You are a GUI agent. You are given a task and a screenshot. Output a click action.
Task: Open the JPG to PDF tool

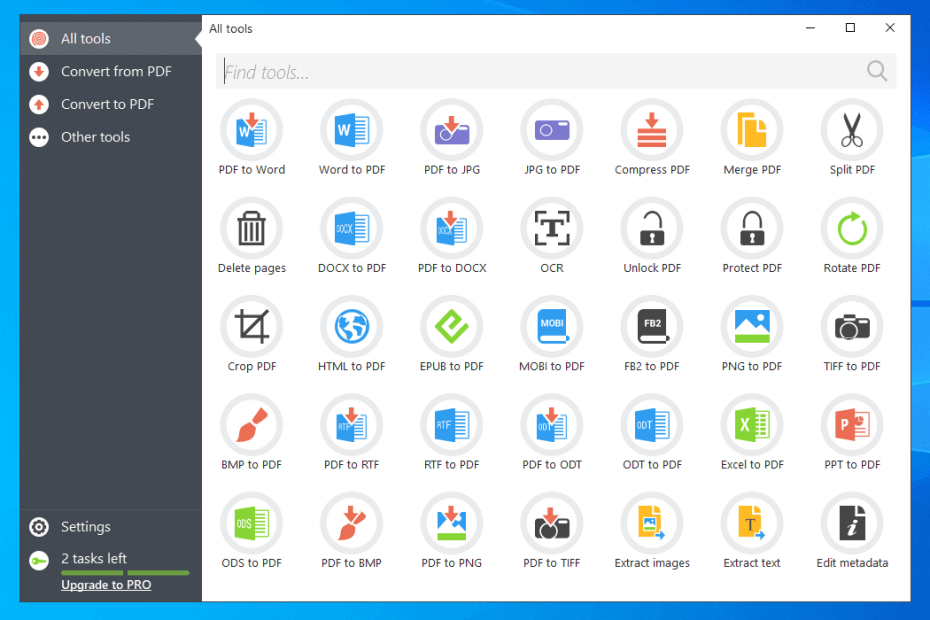(552, 130)
